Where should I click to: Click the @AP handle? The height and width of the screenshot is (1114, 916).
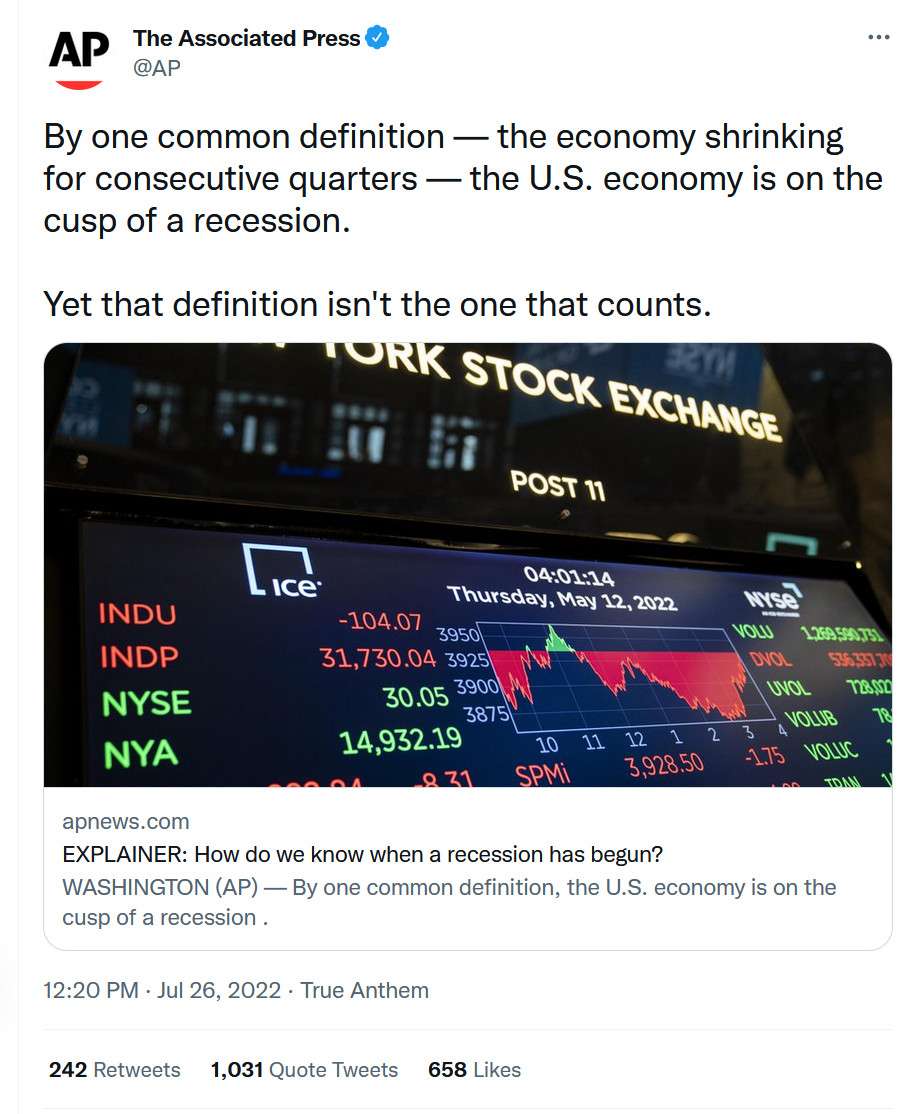click(156, 67)
